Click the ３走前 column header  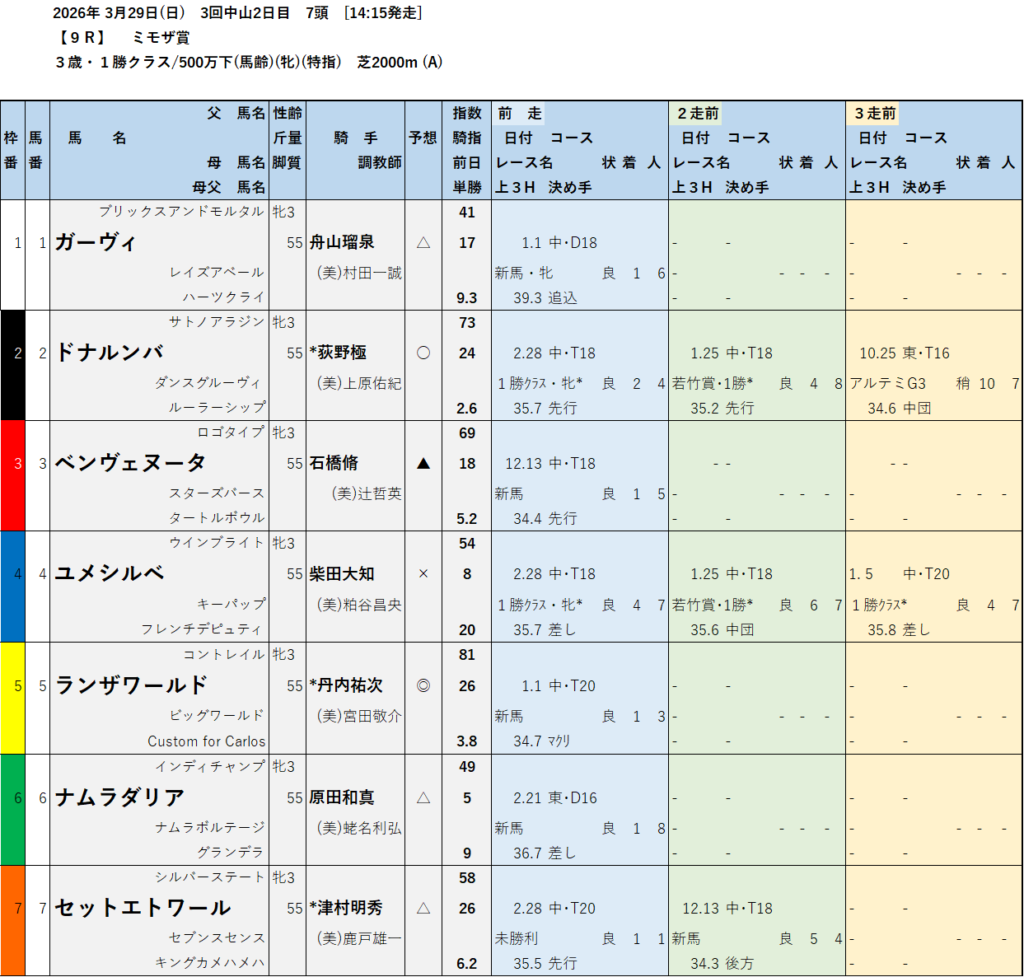(x=875, y=114)
